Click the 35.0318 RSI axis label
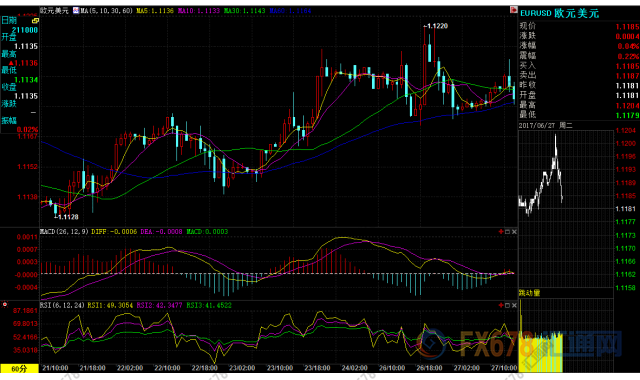Screen dimensions: 640x380 point(25,350)
